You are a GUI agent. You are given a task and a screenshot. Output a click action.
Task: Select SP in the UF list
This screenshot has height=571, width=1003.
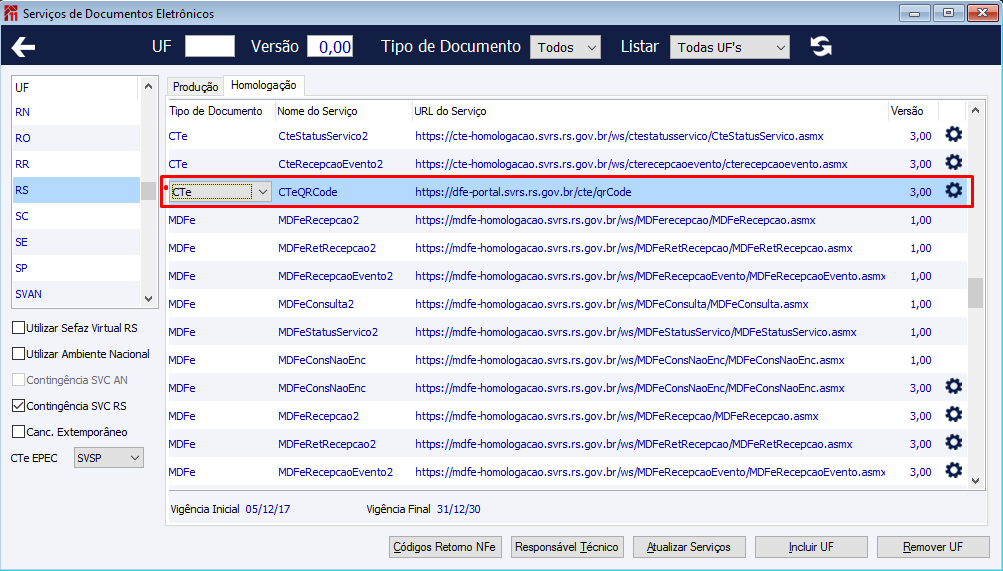pos(76,268)
